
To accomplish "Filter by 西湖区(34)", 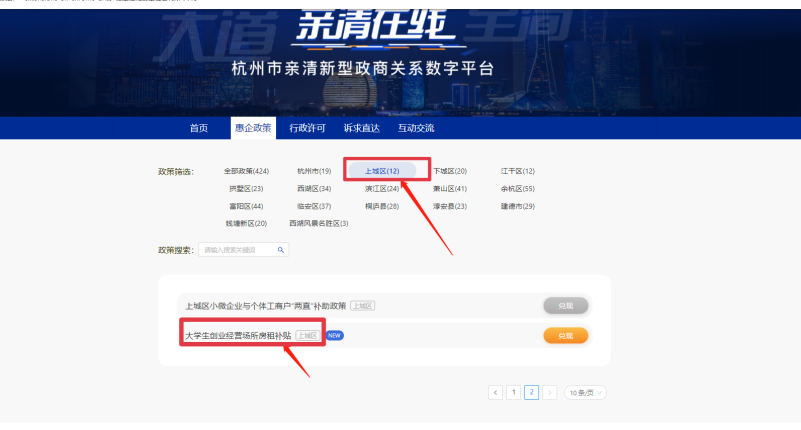I will 314,188.
